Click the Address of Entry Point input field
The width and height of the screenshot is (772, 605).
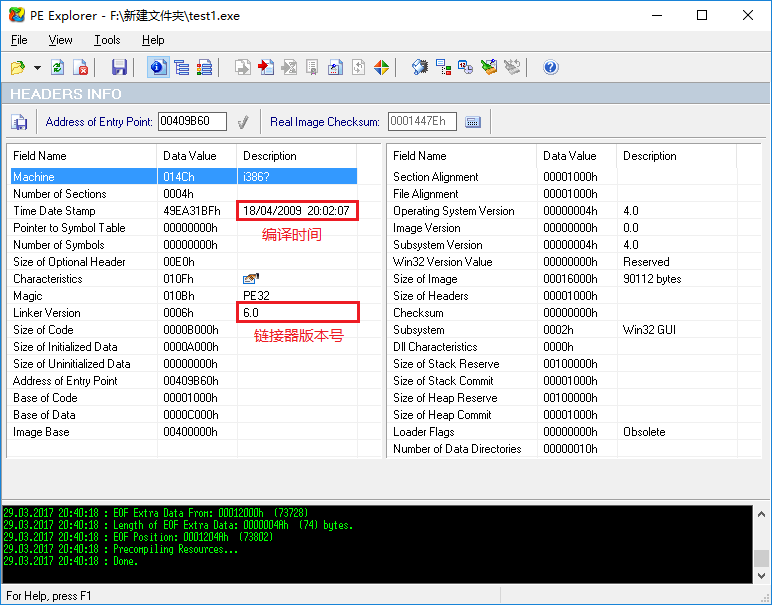coord(193,122)
